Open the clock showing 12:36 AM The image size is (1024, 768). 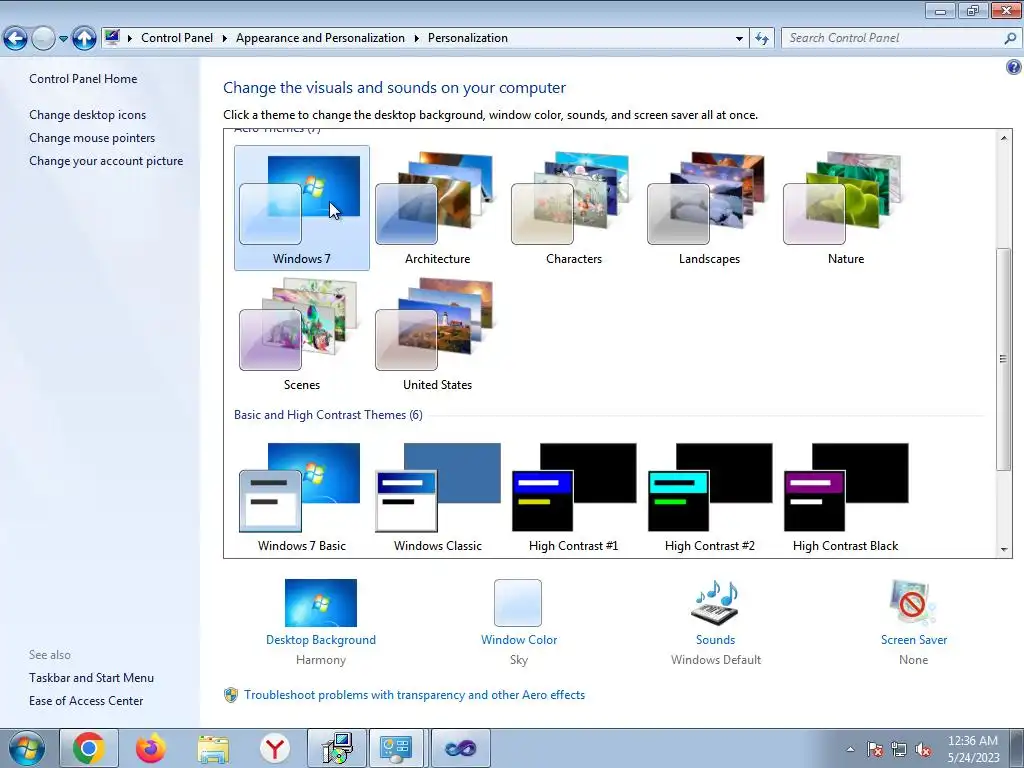pyautogui.click(x=973, y=748)
